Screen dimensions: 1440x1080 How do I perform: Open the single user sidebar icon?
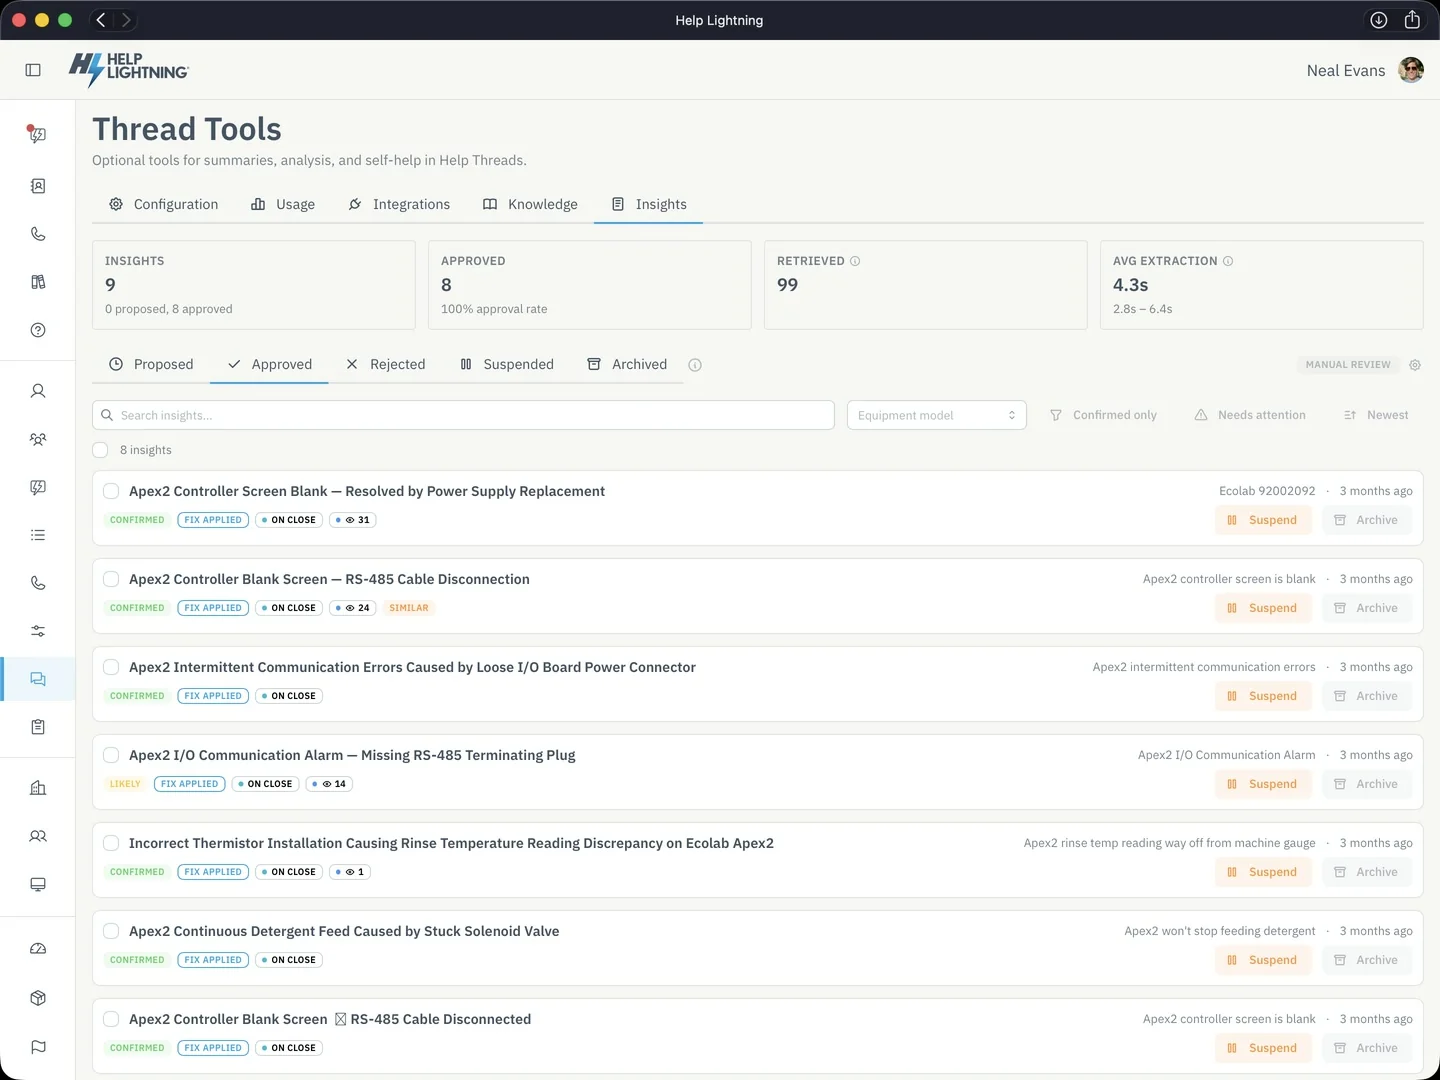click(38, 391)
